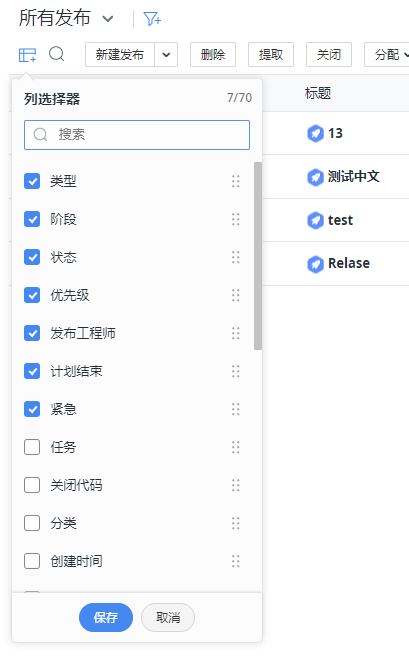Image resolution: width=409 pixels, height=664 pixels.
Task: Cancel column selection with 取消 button
Action: (x=168, y=617)
